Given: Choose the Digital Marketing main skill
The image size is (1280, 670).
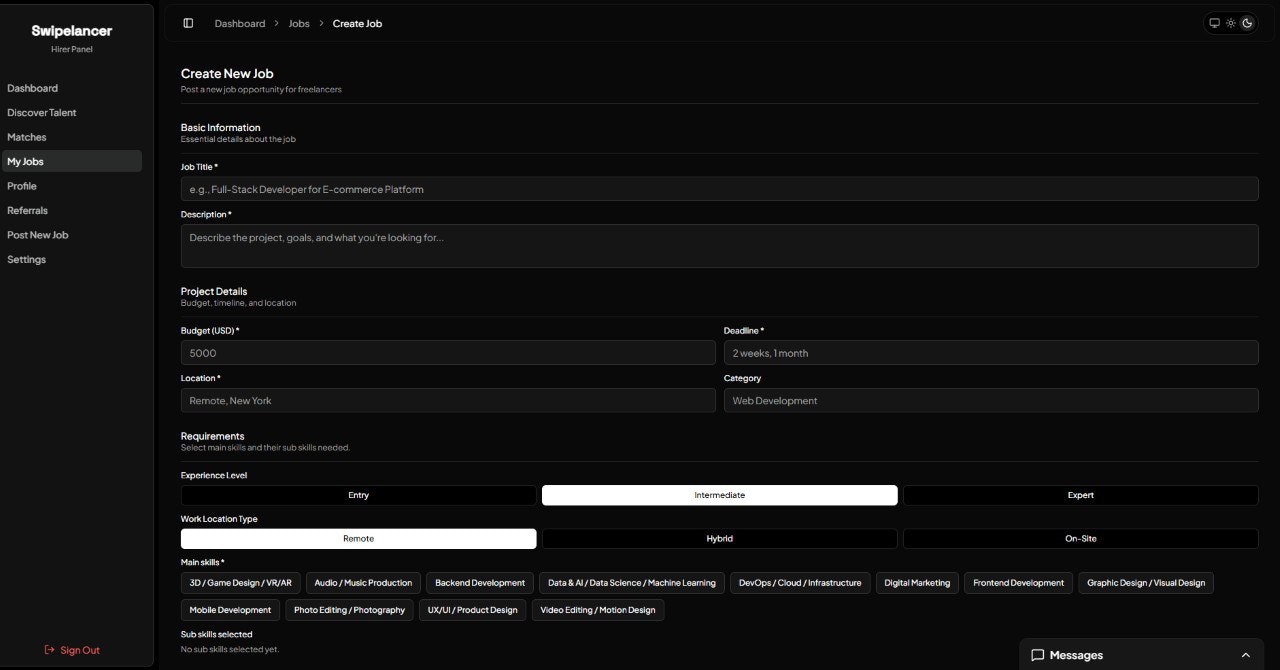Looking at the screenshot, I should (916, 583).
